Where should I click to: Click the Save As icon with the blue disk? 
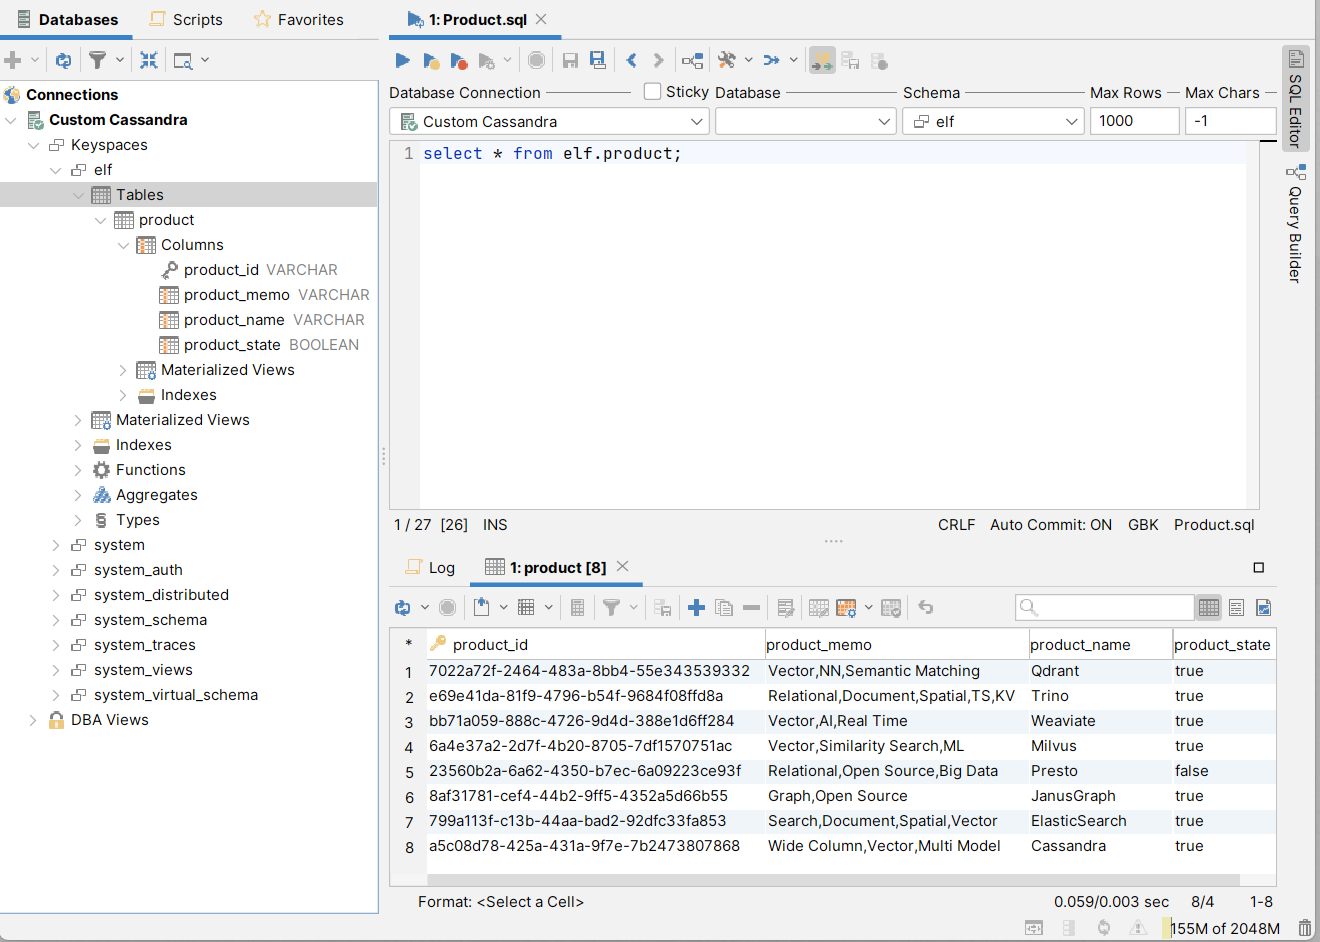pos(597,61)
